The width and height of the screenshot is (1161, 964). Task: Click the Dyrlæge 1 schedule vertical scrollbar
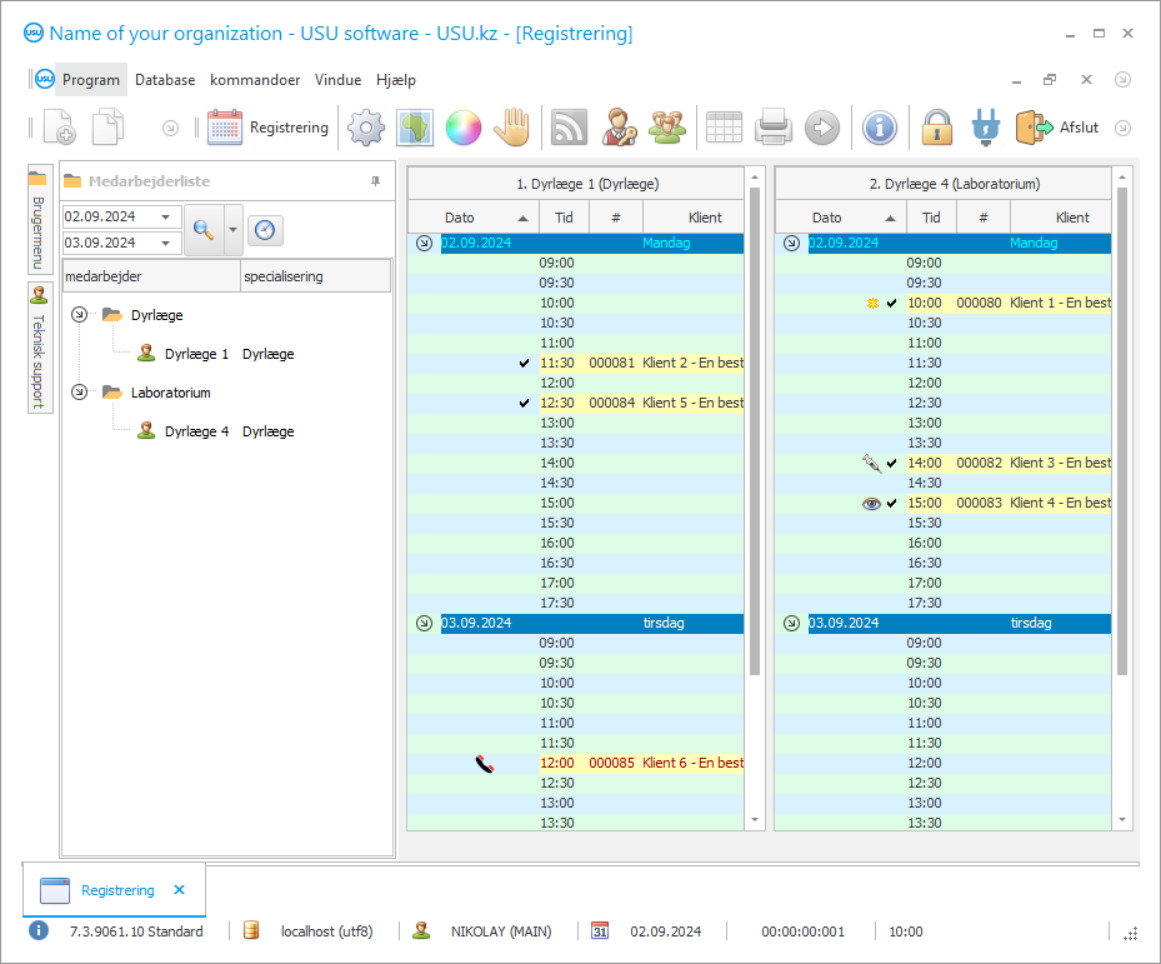(x=755, y=431)
